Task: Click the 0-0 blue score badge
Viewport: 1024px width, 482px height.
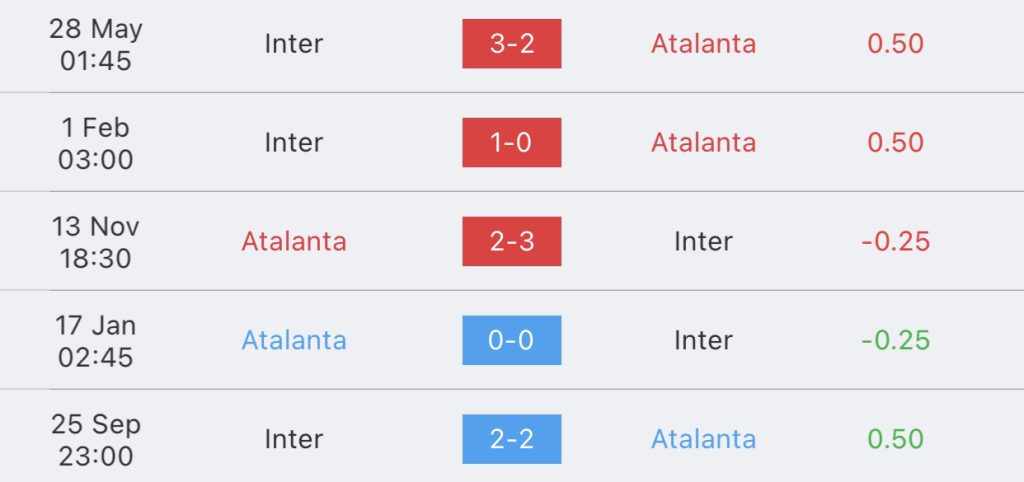Action: [x=511, y=340]
